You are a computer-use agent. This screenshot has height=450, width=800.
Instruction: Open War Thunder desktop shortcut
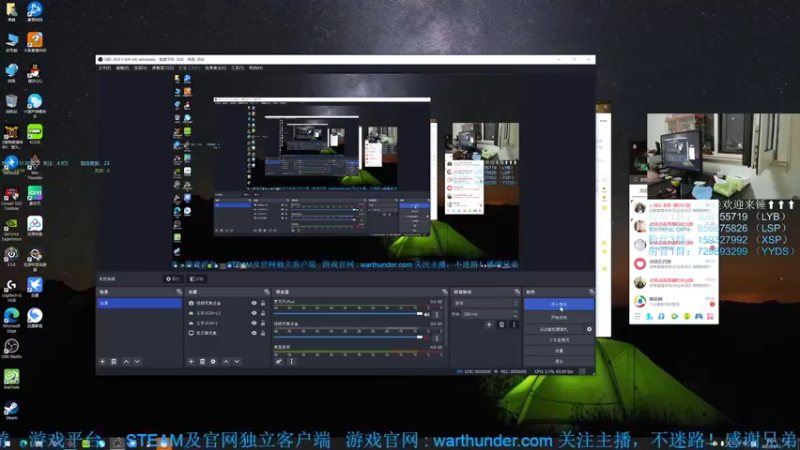point(35,167)
